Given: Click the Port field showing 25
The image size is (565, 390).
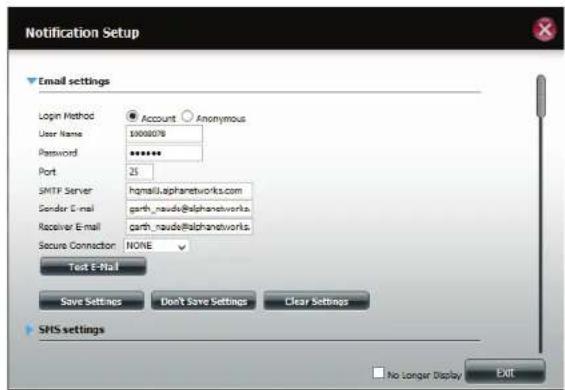Looking at the screenshot, I should 140,172.
